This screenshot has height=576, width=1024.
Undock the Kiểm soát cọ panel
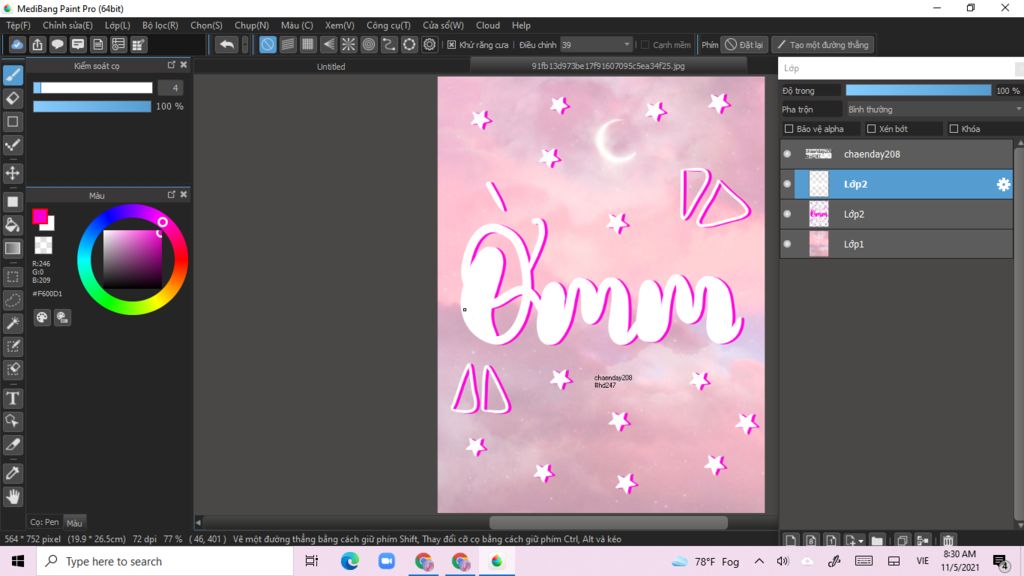[171, 65]
